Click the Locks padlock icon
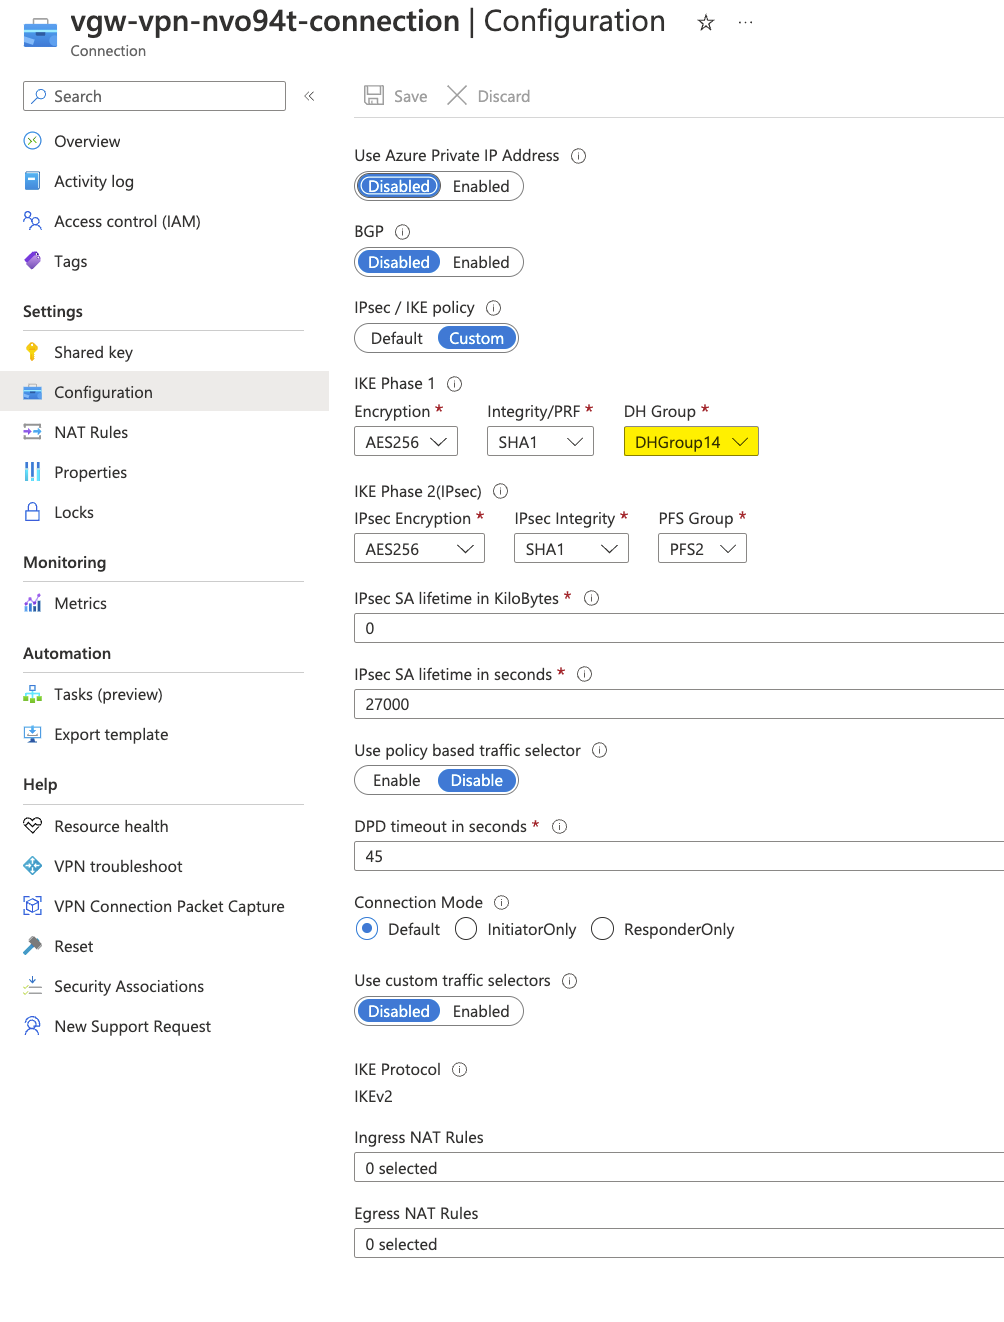This screenshot has width=1004, height=1322. click(x=33, y=512)
